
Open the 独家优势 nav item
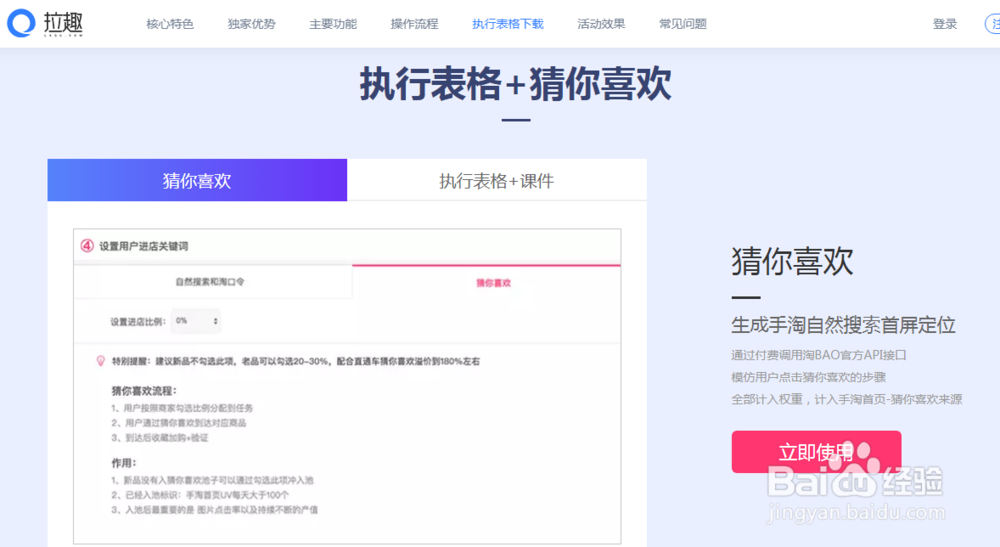tap(251, 24)
